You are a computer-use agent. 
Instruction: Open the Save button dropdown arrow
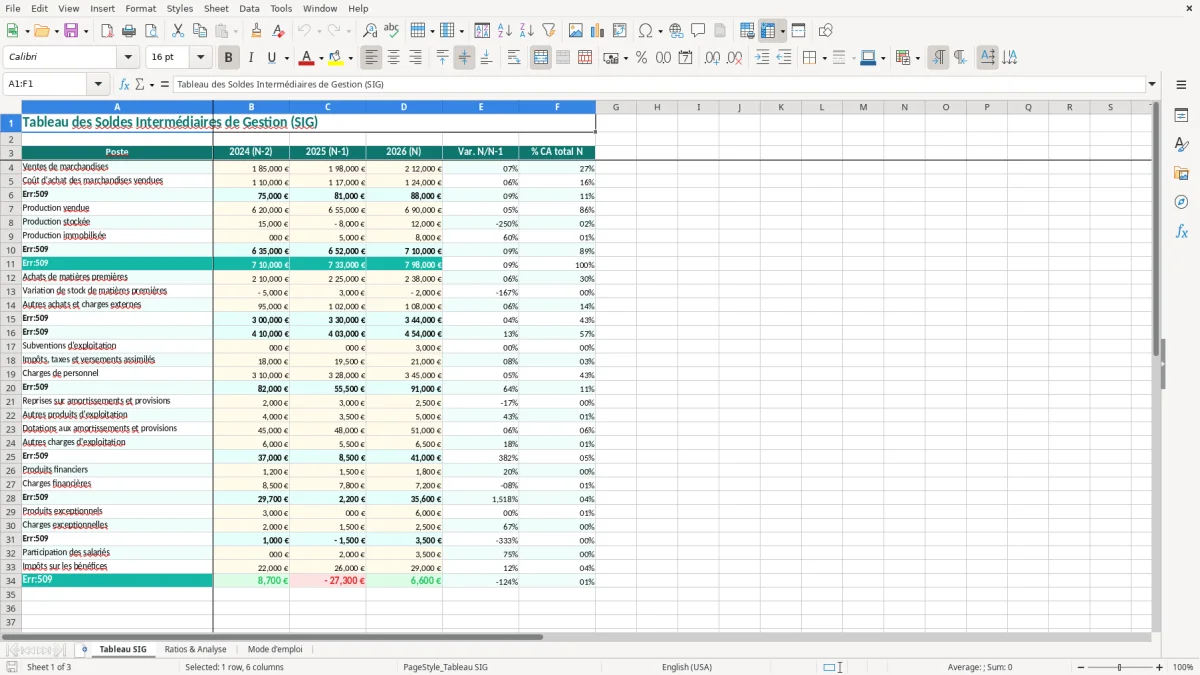(x=85, y=31)
